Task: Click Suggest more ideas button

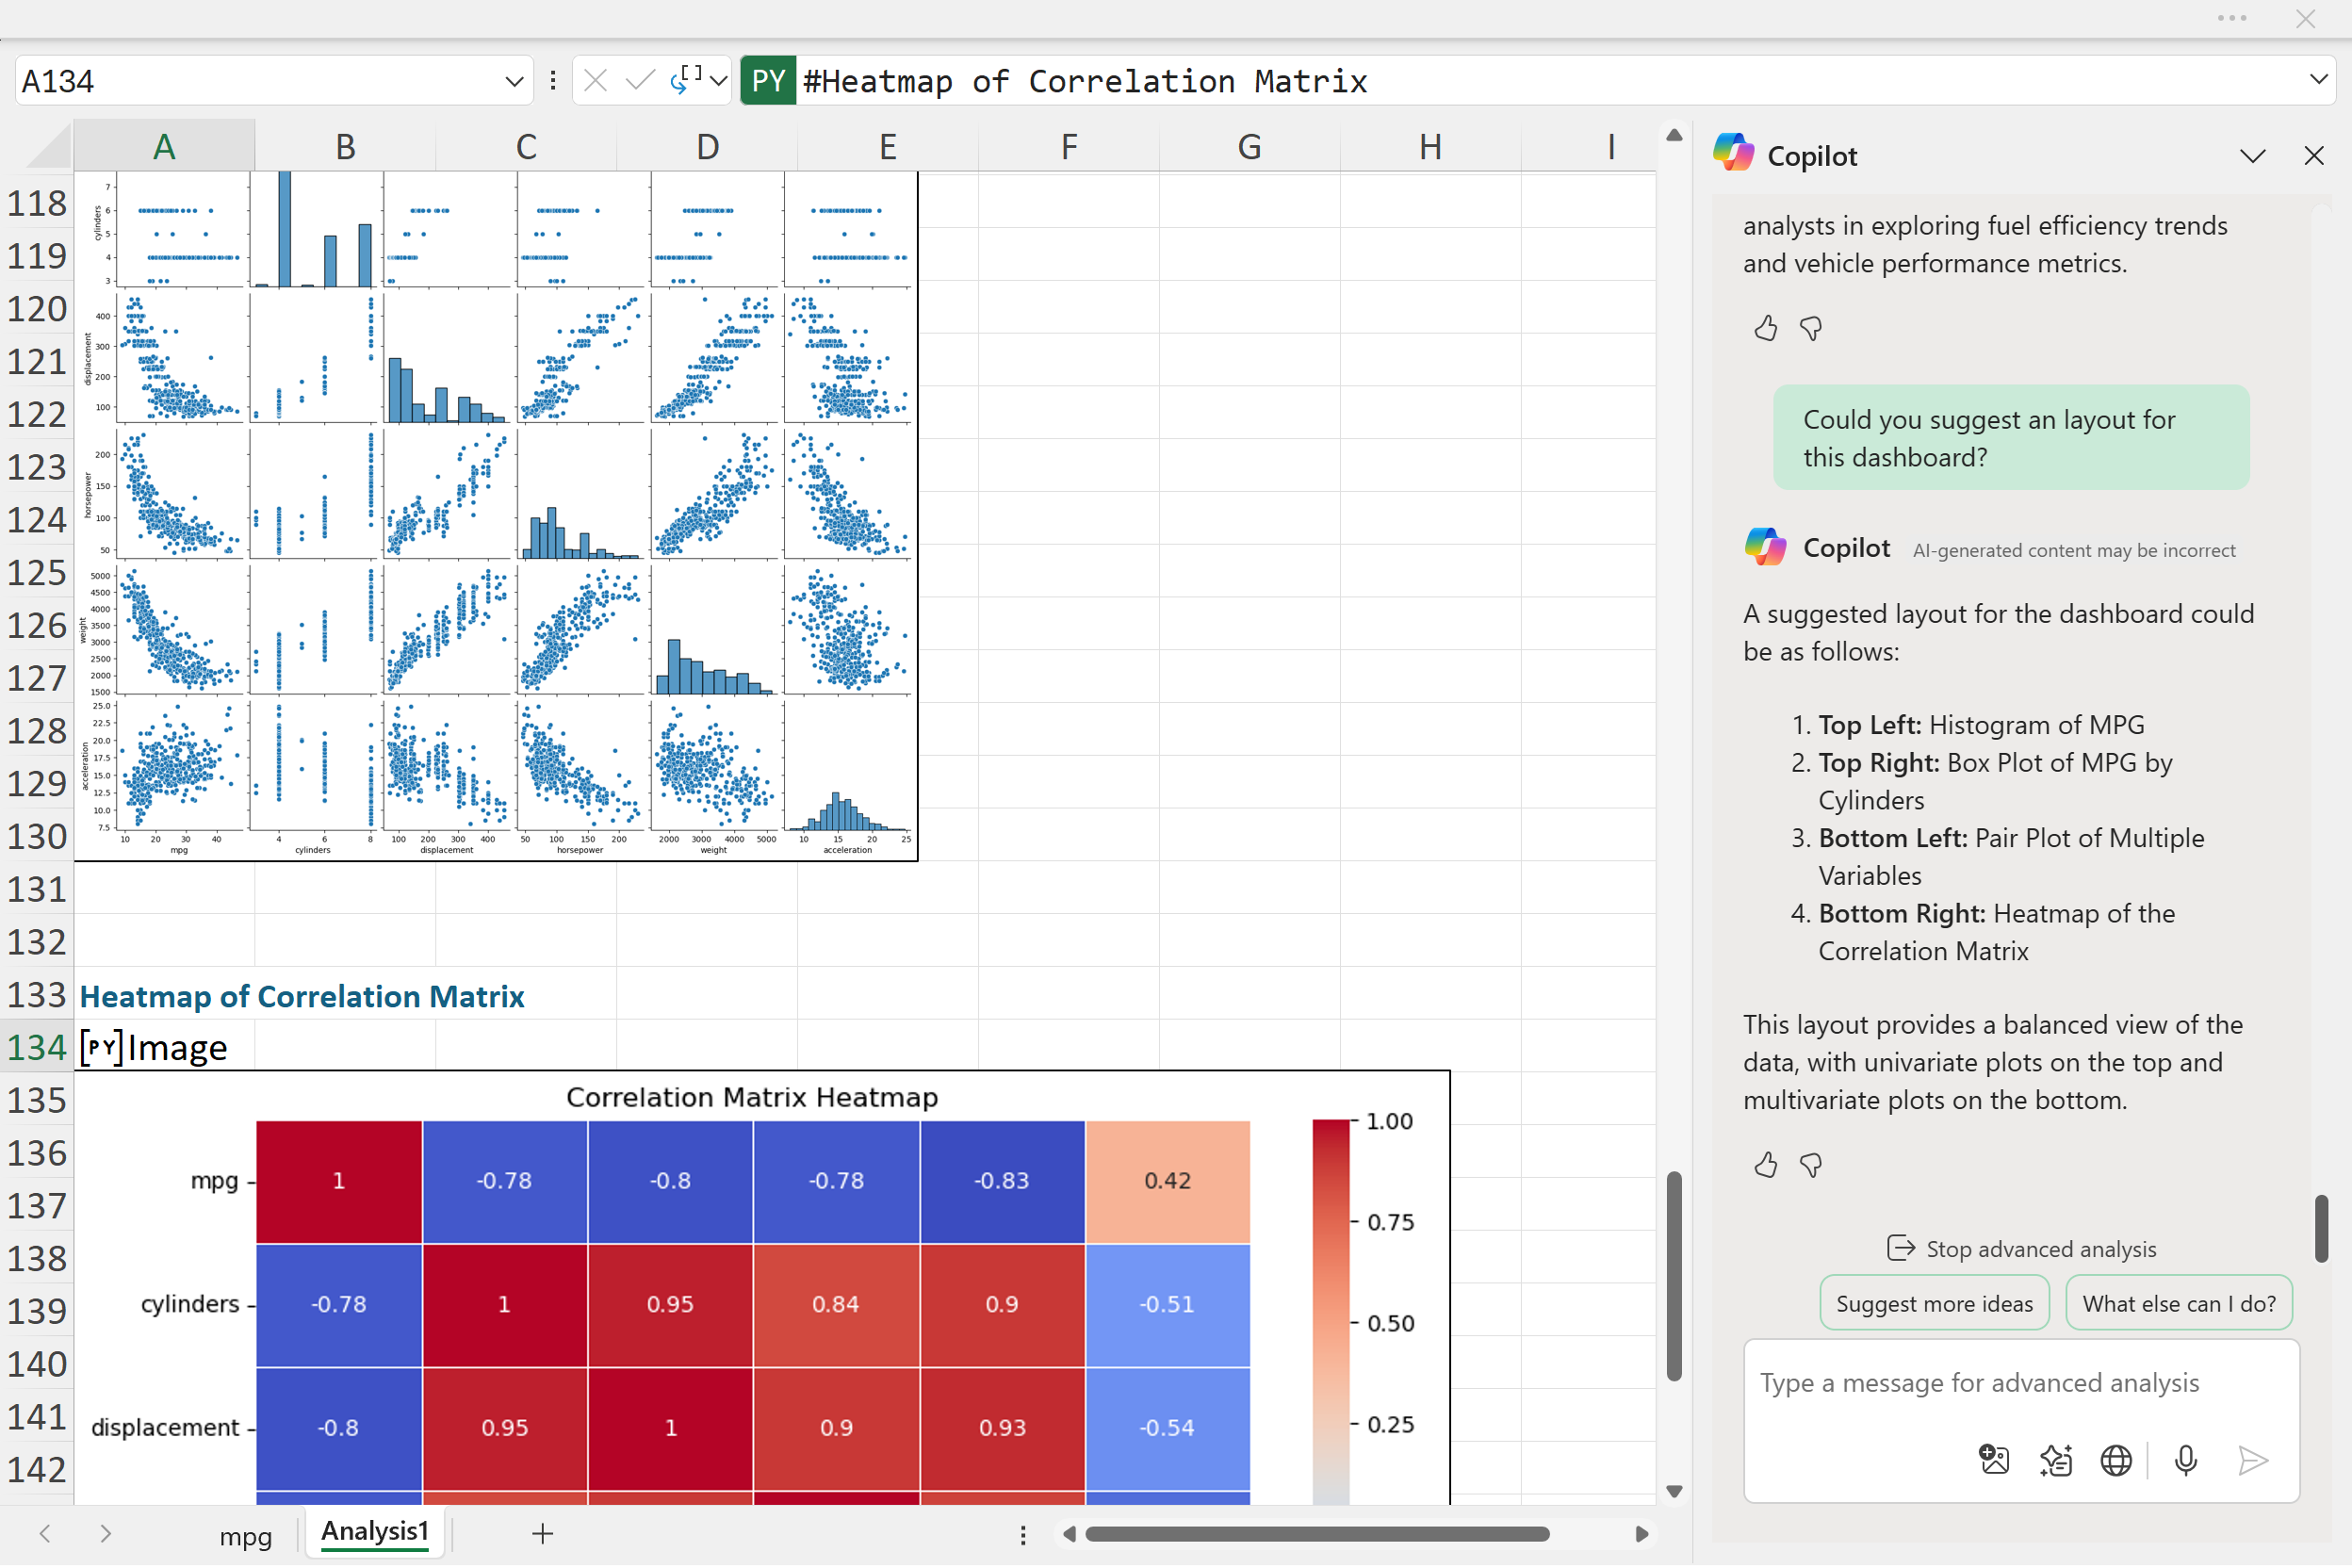Action: [x=1933, y=1303]
